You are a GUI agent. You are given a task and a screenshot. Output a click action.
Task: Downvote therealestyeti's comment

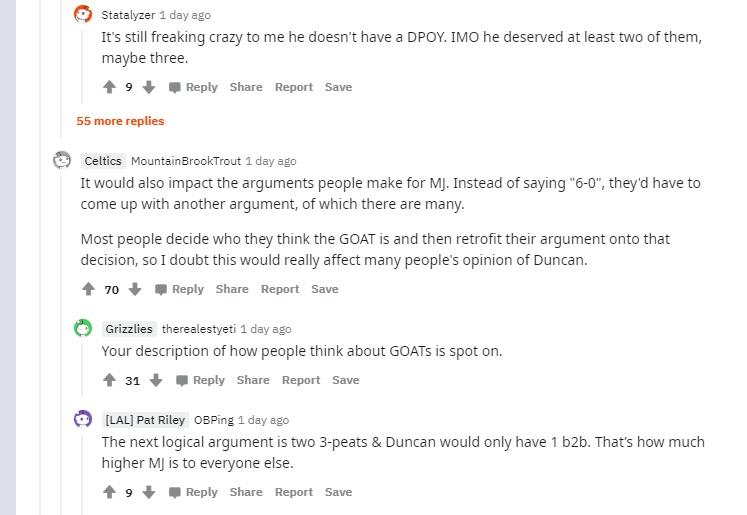[156, 380]
